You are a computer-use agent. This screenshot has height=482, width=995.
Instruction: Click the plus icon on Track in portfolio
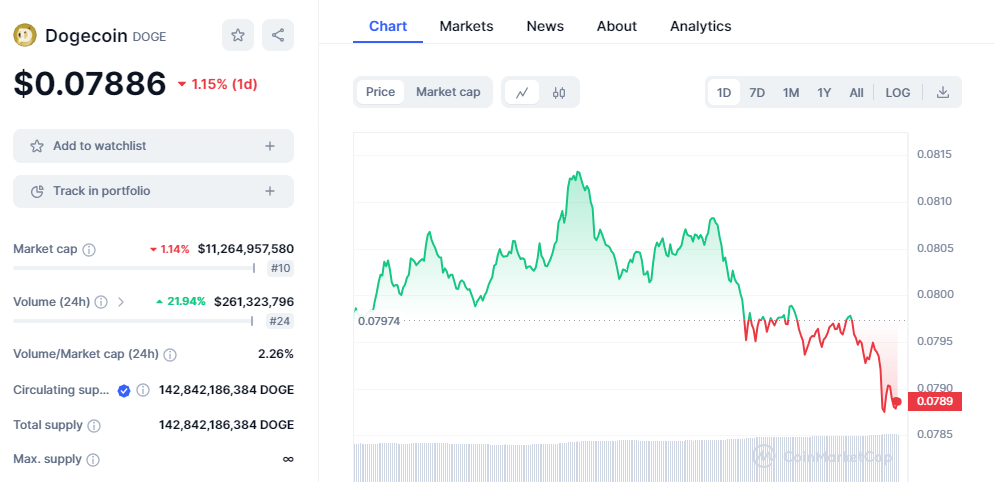pyautogui.click(x=270, y=191)
